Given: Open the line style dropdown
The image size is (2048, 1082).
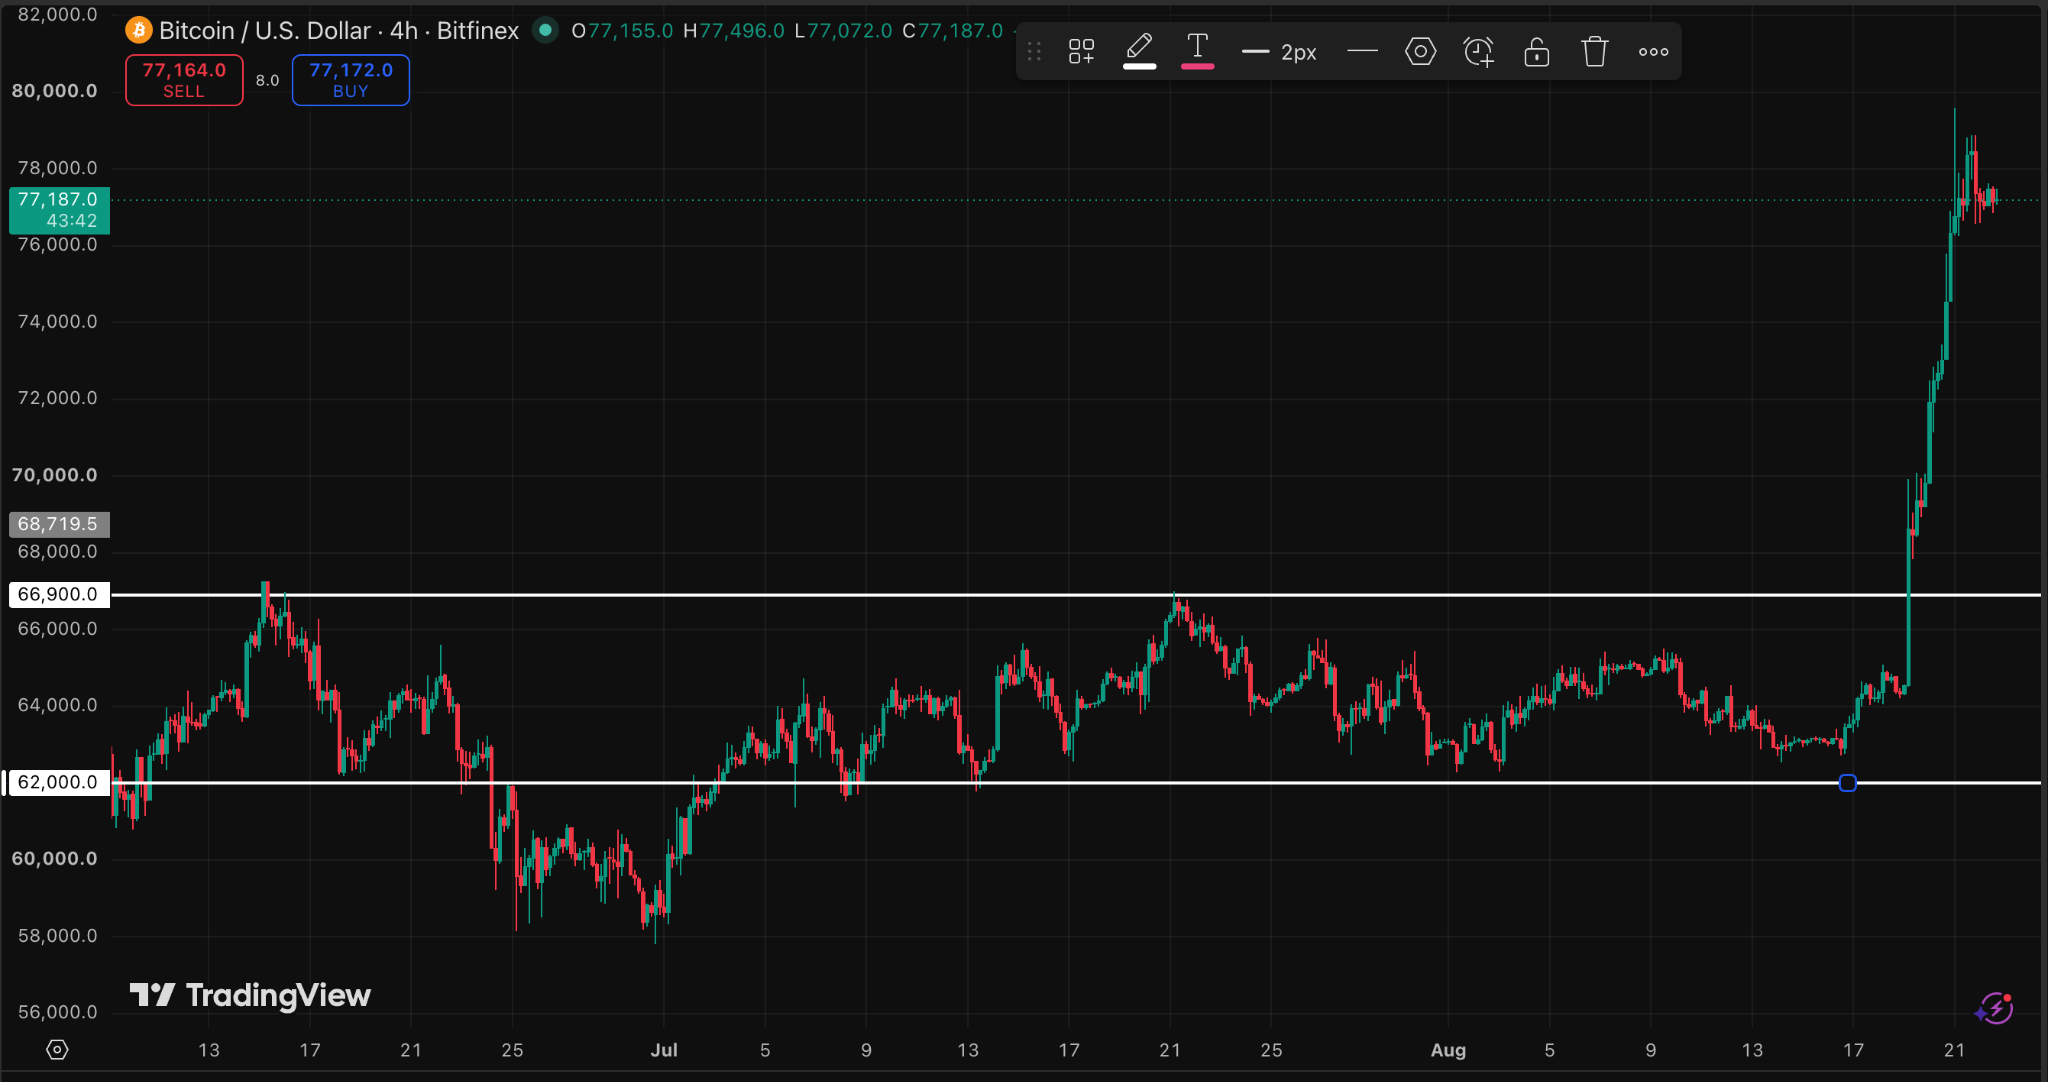Looking at the screenshot, I should [1362, 51].
